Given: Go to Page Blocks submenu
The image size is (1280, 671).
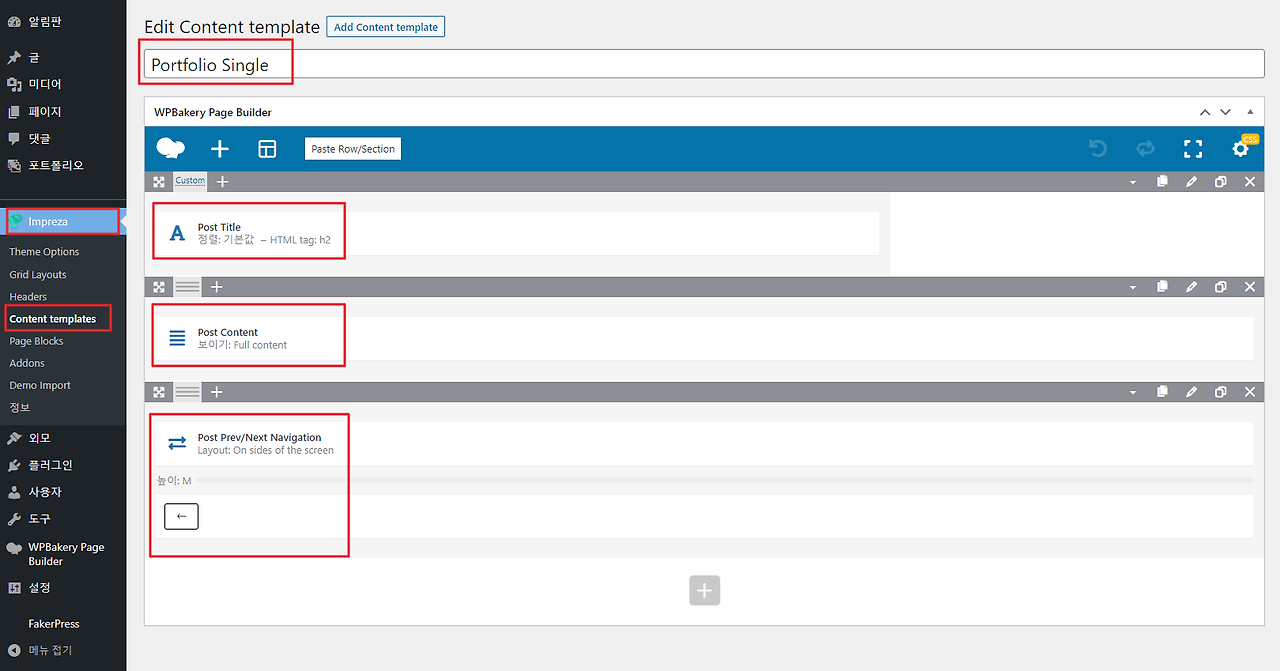Looking at the screenshot, I should pos(36,341).
